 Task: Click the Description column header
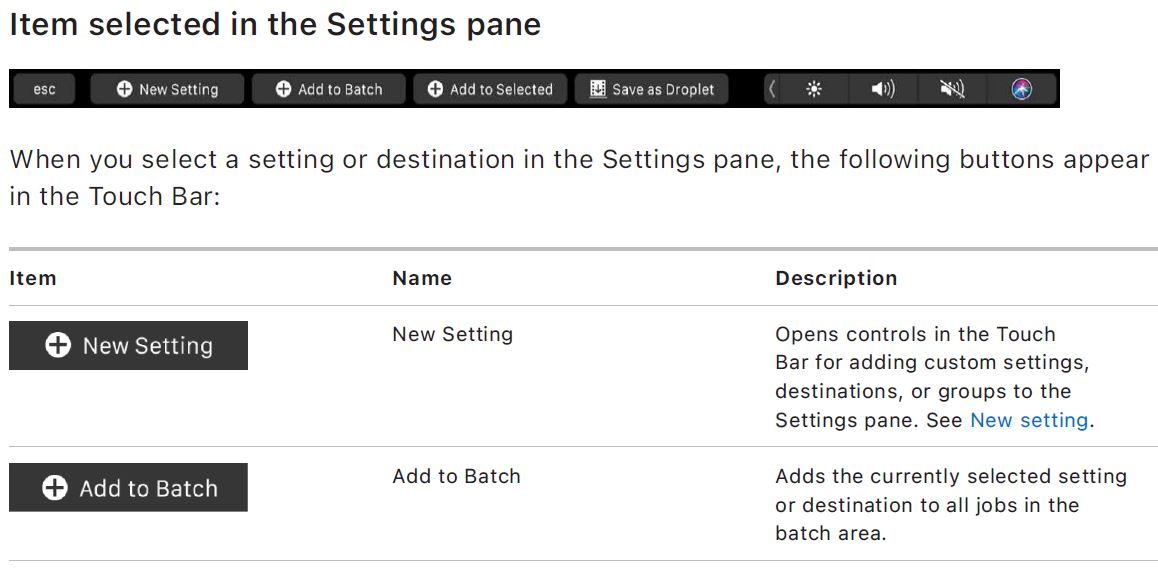pos(836,278)
